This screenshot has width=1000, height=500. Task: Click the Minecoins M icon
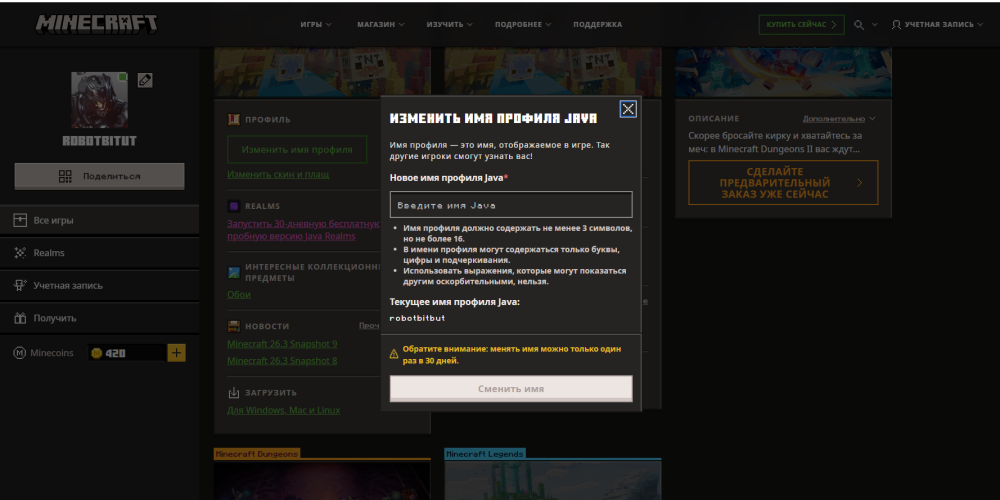(20, 353)
